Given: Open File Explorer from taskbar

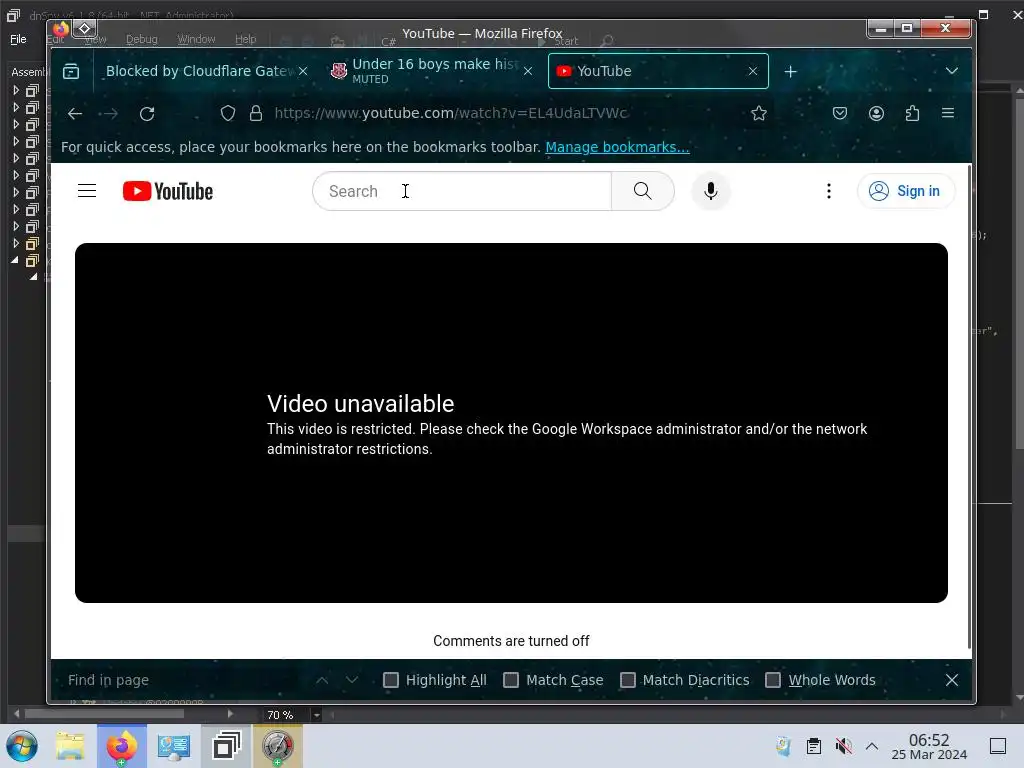Looking at the screenshot, I should (70, 746).
